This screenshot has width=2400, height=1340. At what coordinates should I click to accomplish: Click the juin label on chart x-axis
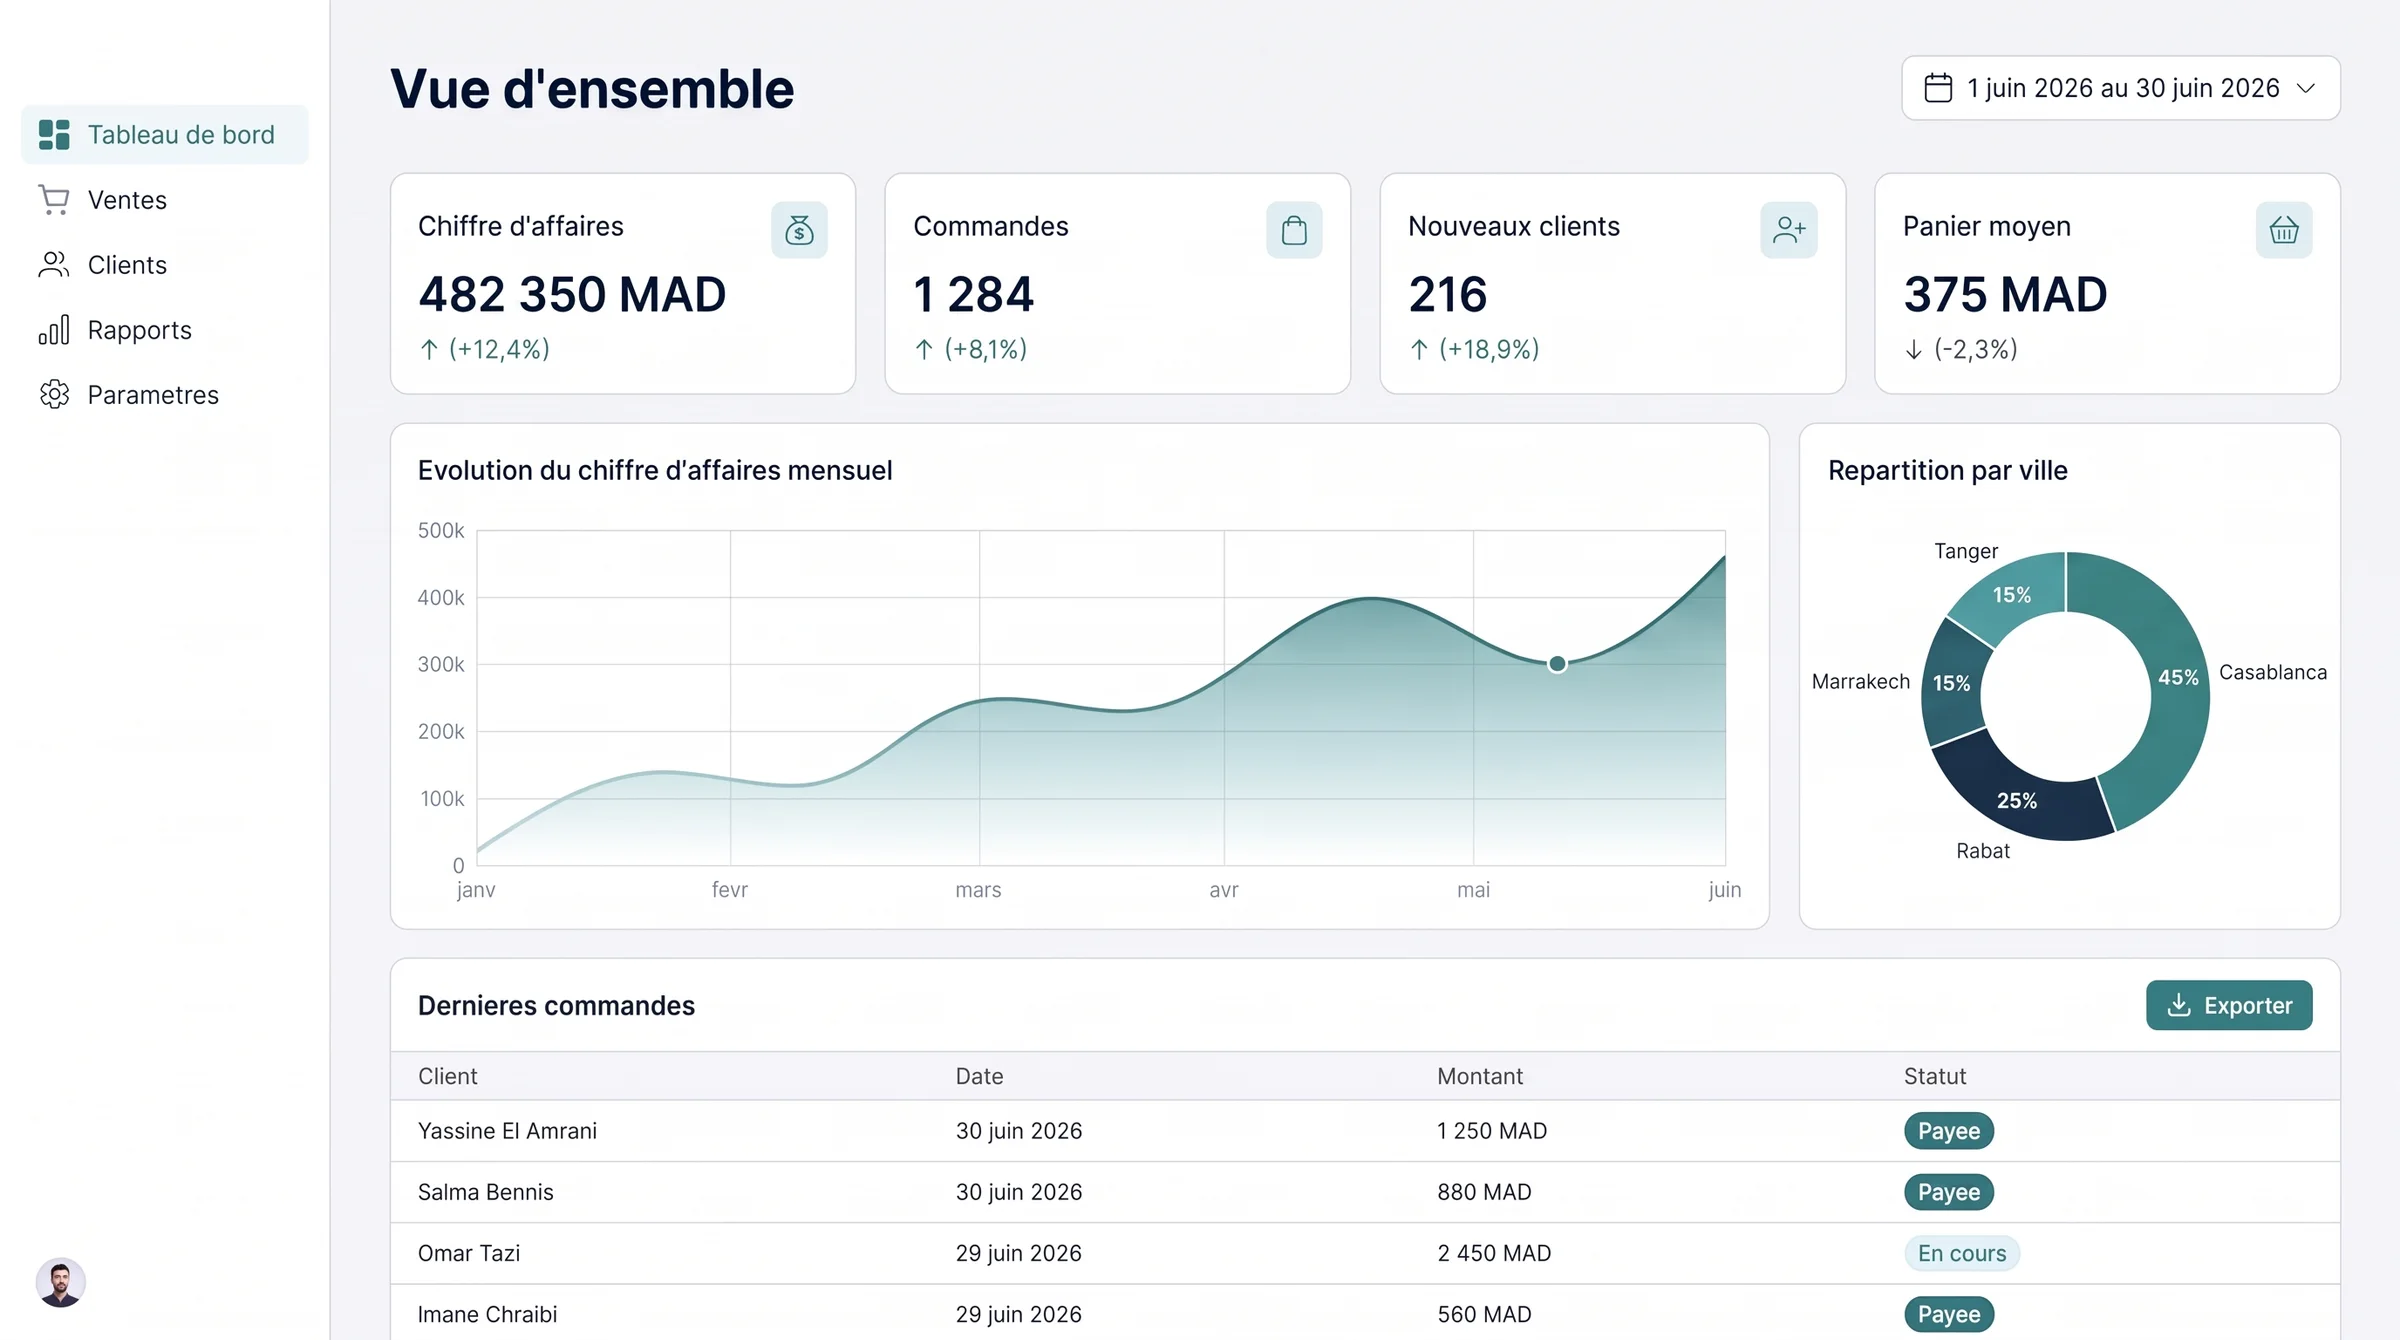tap(1725, 890)
